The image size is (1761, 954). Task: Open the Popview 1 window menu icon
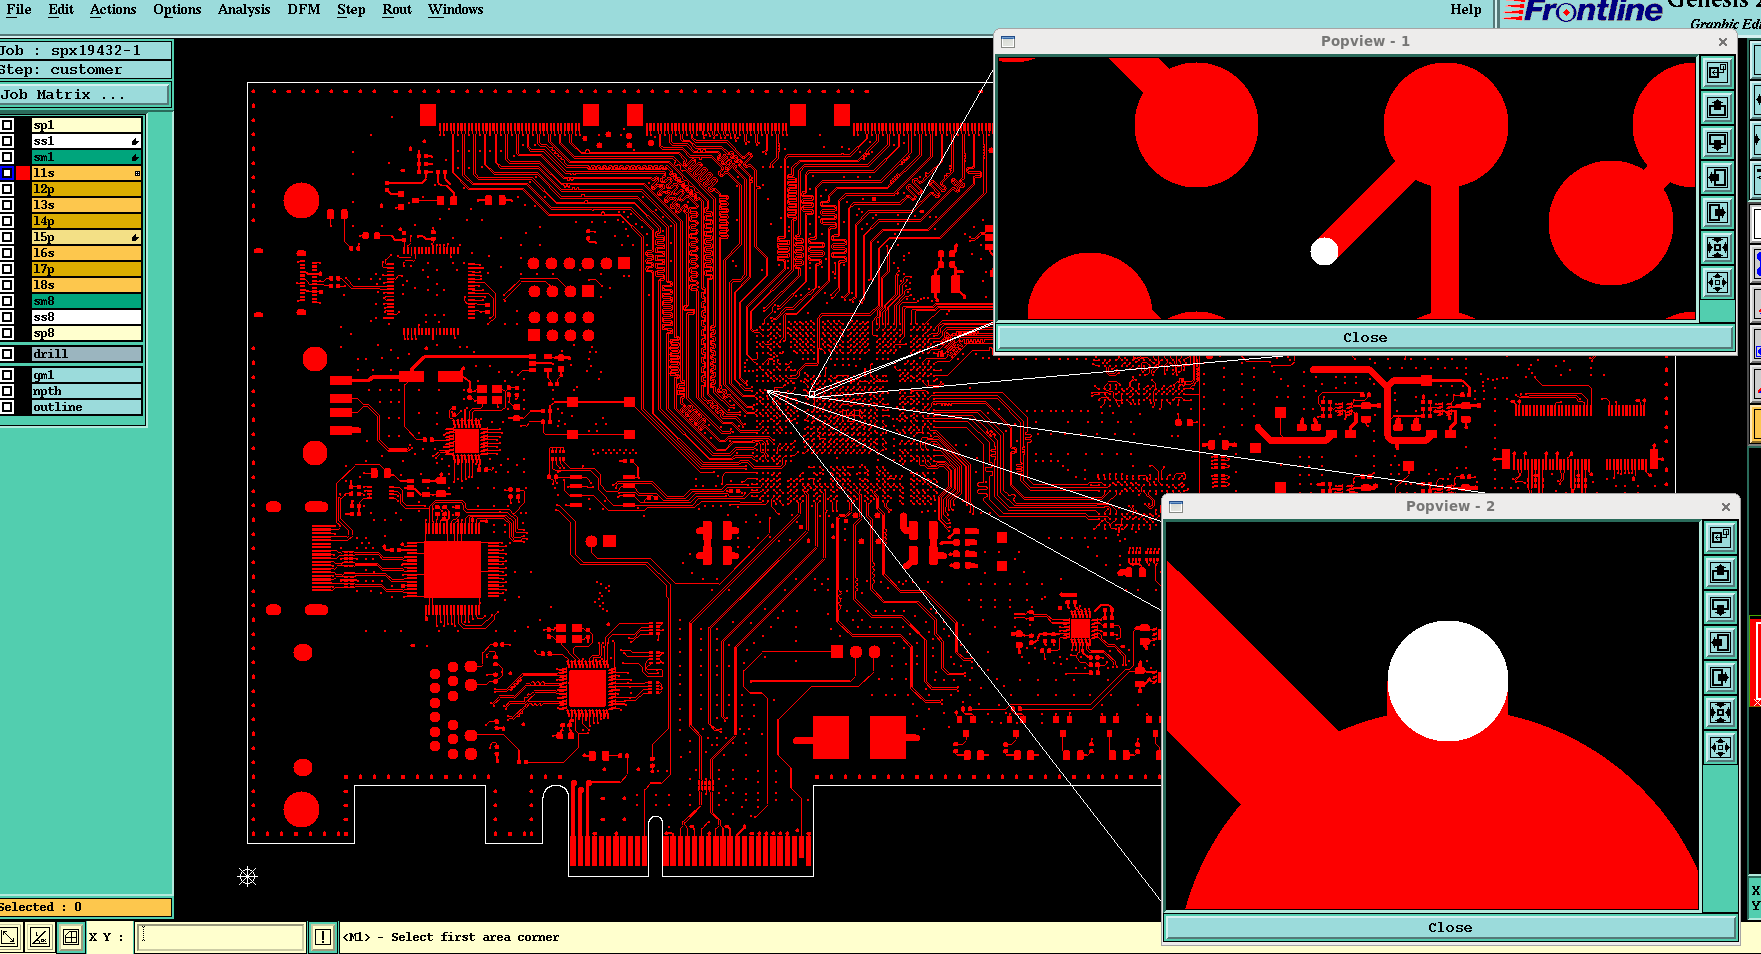pos(1008,41)
